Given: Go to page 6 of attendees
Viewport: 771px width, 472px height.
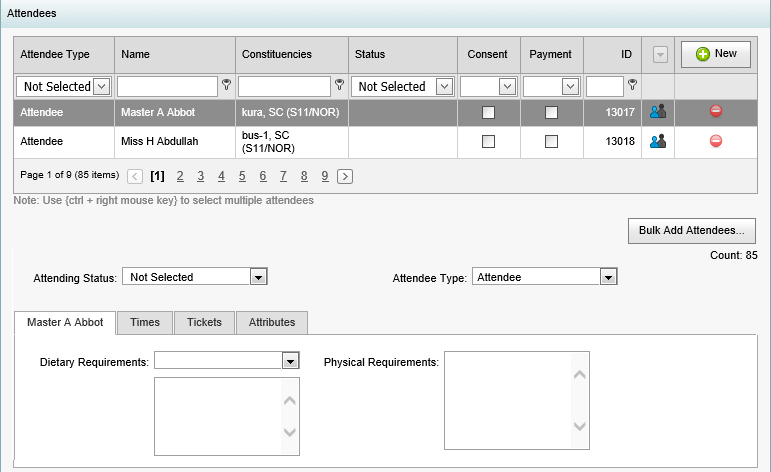Looking at the screenshot, I should click(263, 176).
